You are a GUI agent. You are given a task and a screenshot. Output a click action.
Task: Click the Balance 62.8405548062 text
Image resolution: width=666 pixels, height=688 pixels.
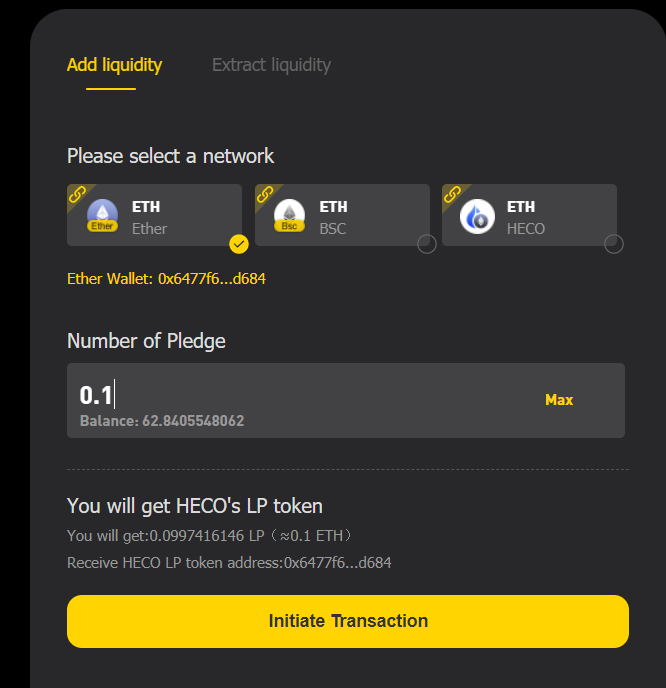[x=162, y=421]
